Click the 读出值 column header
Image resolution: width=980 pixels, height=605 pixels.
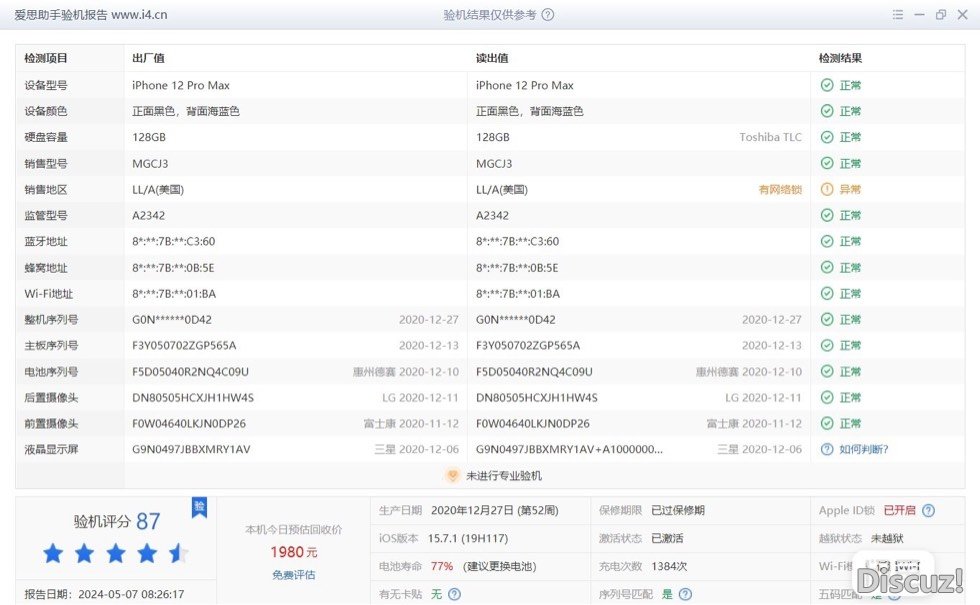pyautogui.click(x=492, y=58)
